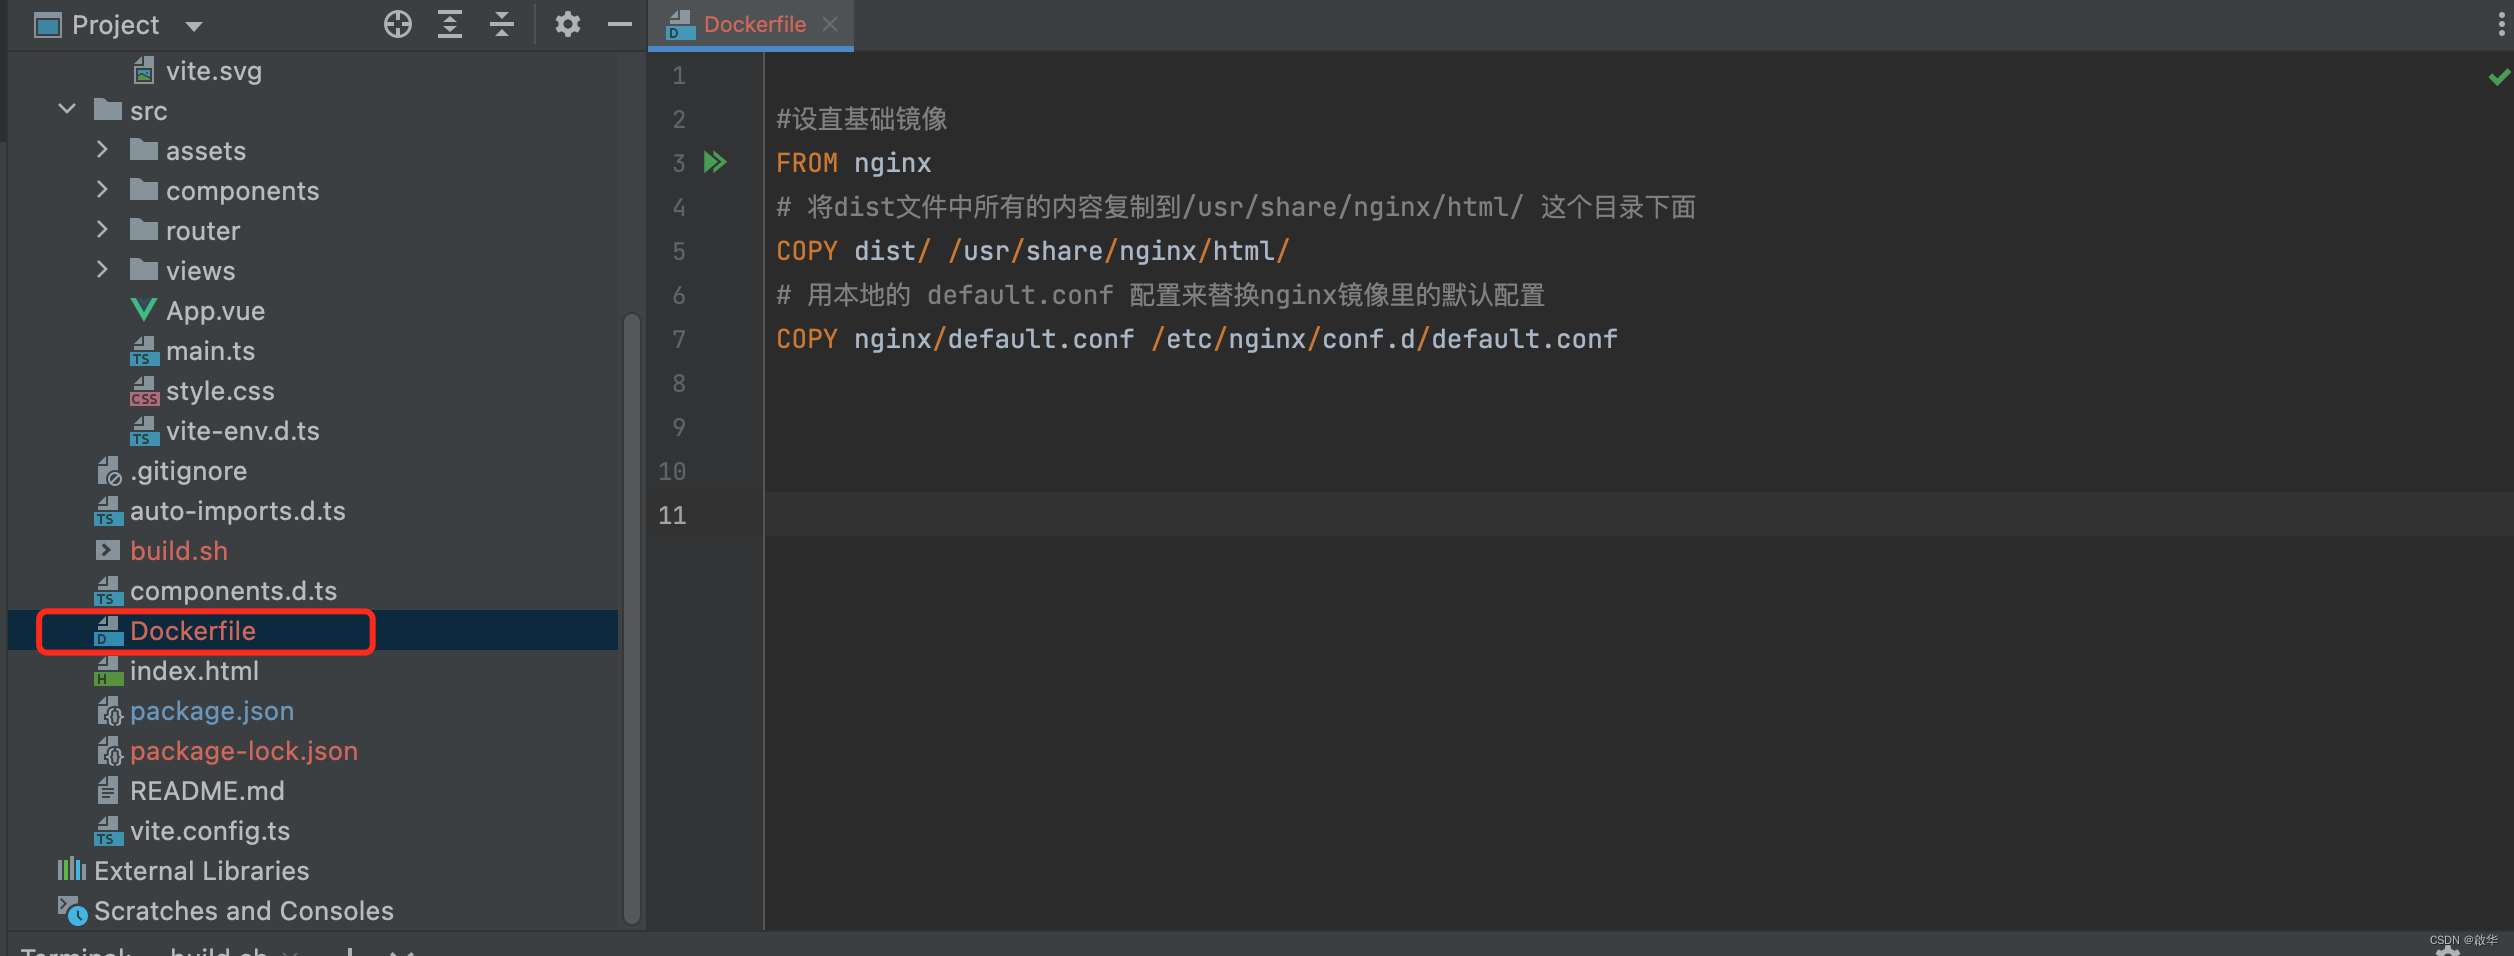Click the default.conf COPY line 7
Screen dimensions: 2514x956
click(1197, 339)
